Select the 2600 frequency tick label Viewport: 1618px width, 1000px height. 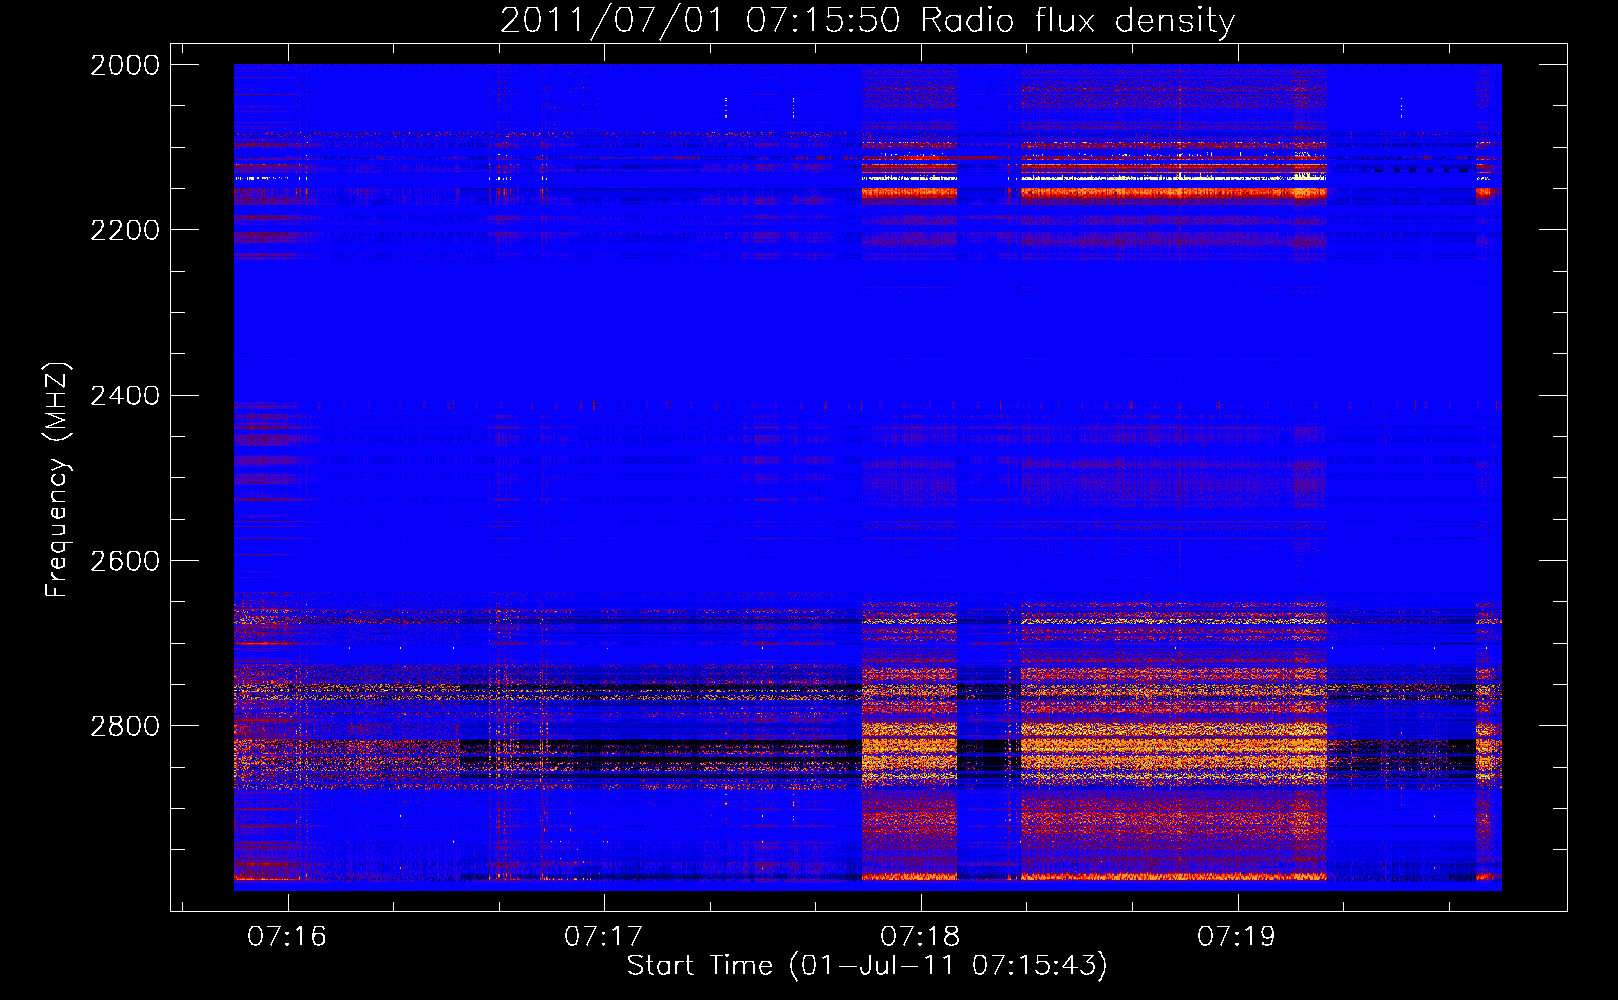click(x=125, y=561)
